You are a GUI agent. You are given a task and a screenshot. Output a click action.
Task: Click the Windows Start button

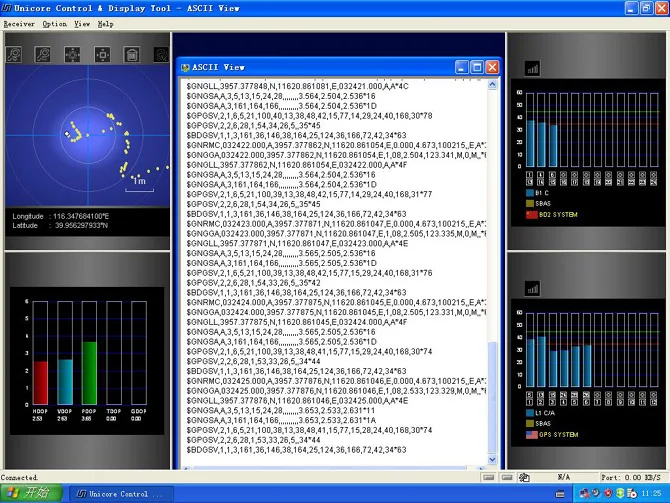tap(31, 494)
